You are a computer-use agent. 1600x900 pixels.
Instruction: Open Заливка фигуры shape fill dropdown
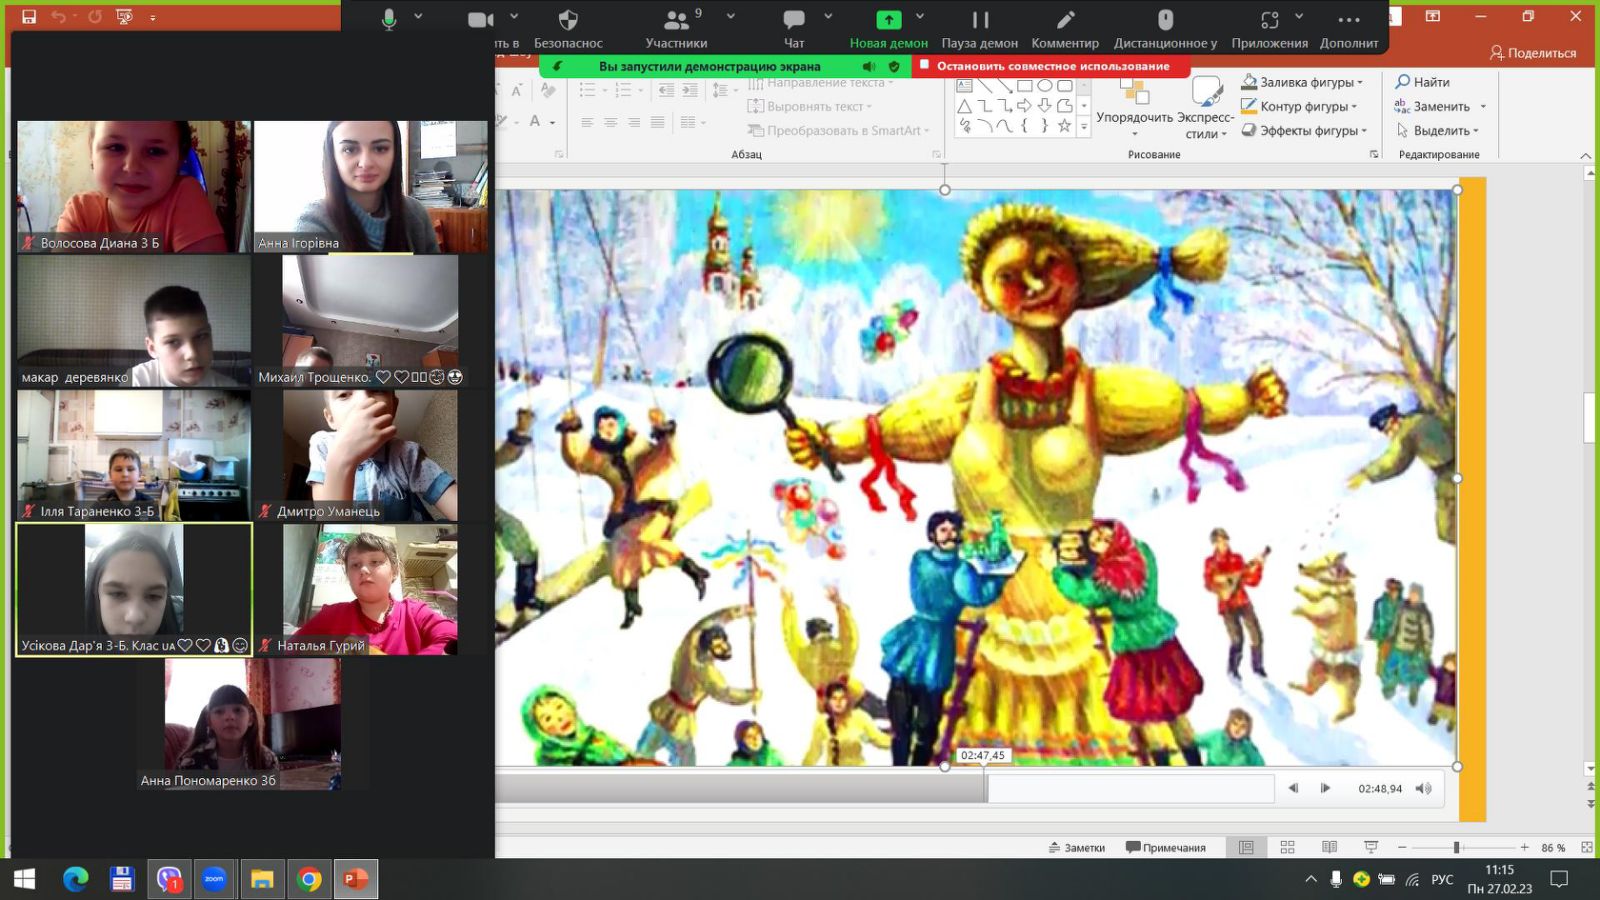(x=1302, y=82)
